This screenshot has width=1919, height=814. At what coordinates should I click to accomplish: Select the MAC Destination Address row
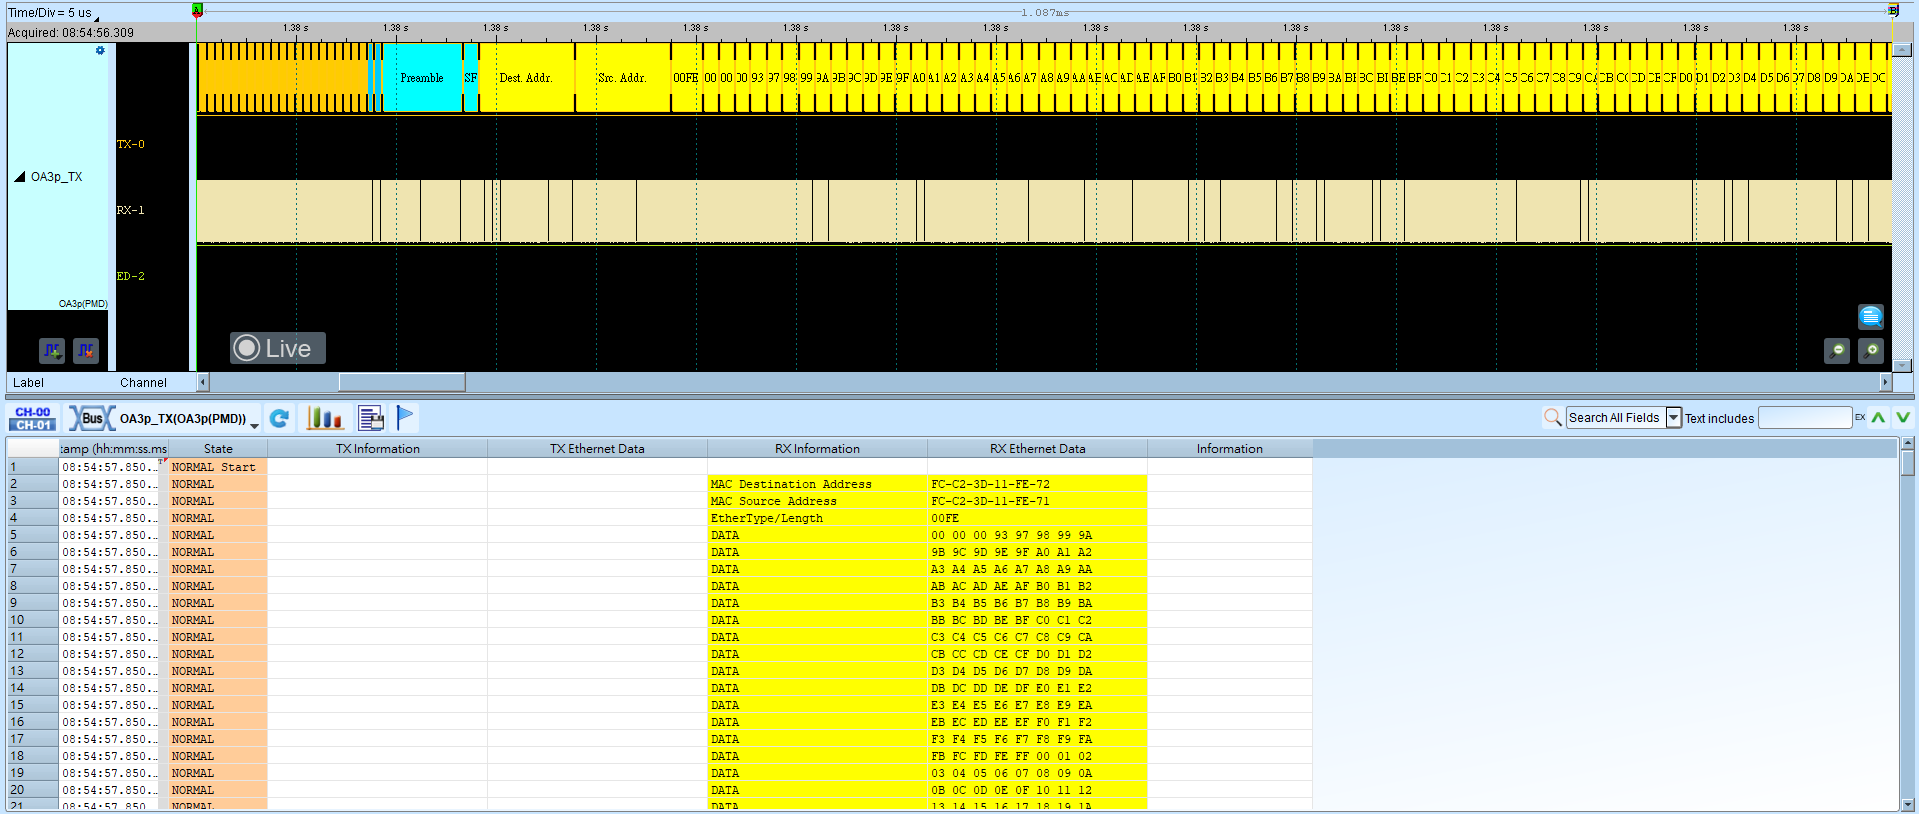pos(660,484)
